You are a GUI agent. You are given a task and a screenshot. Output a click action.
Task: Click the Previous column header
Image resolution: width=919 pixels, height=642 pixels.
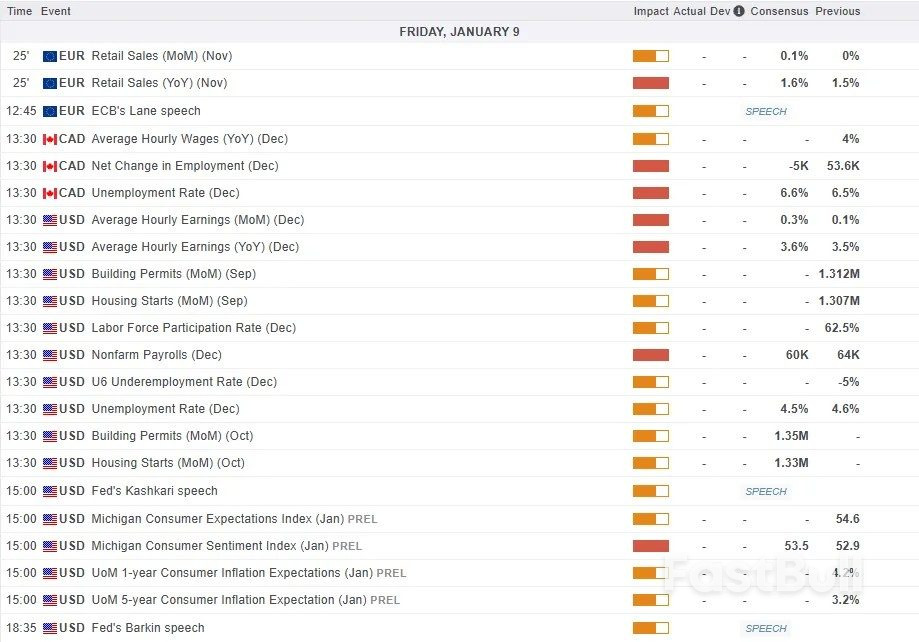tap(837, 11)
